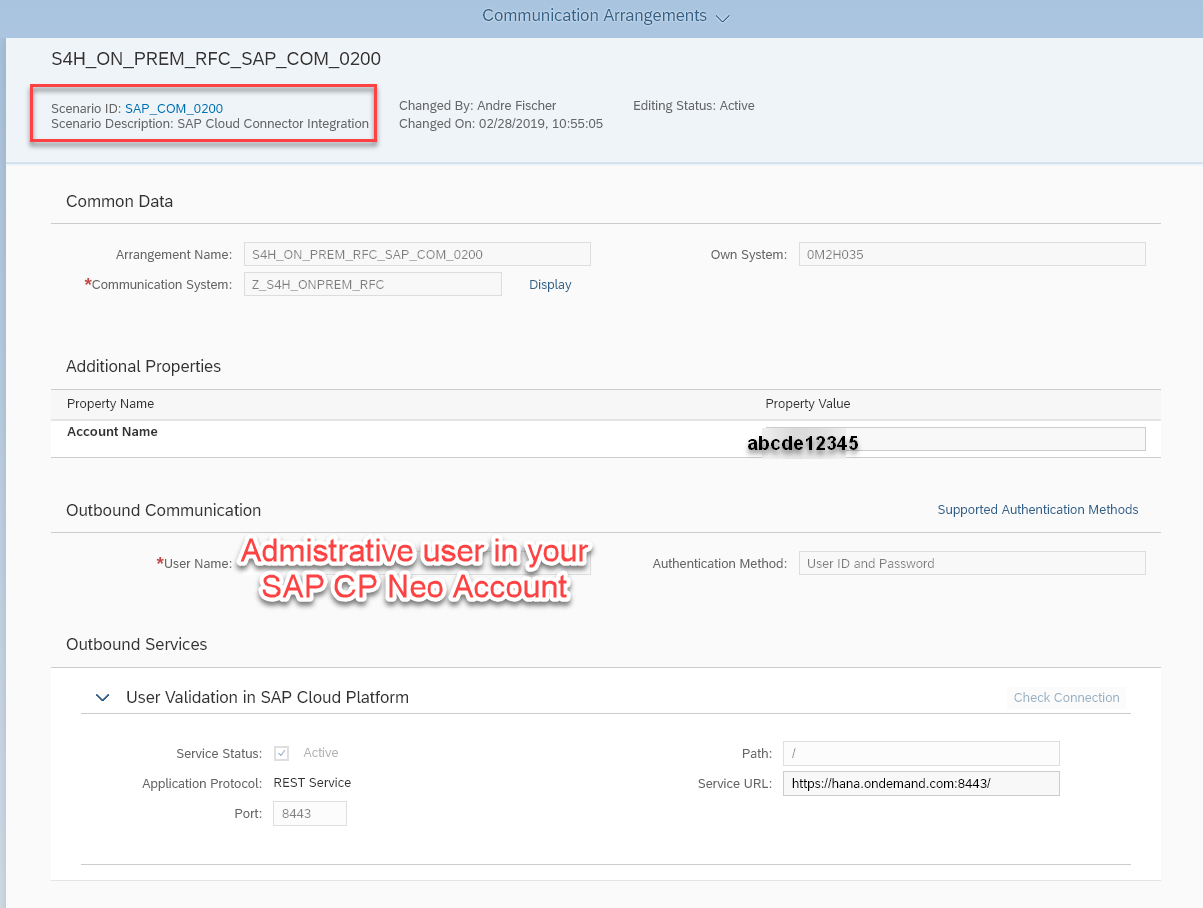Click the Authentication Method field
1203x908 pixels.
tap(971, 563)
